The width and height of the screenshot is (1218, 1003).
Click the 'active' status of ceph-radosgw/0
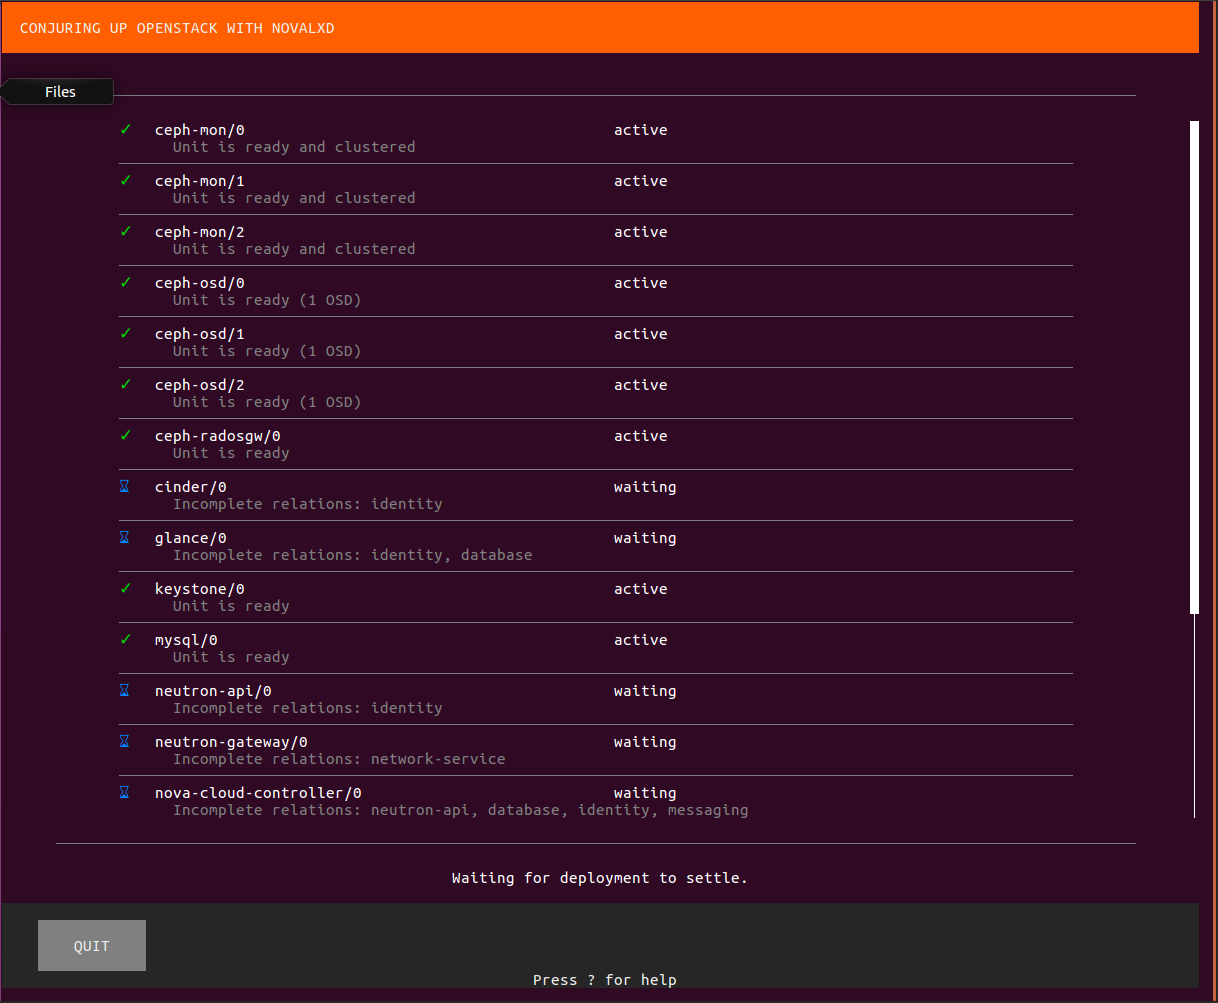641,436
